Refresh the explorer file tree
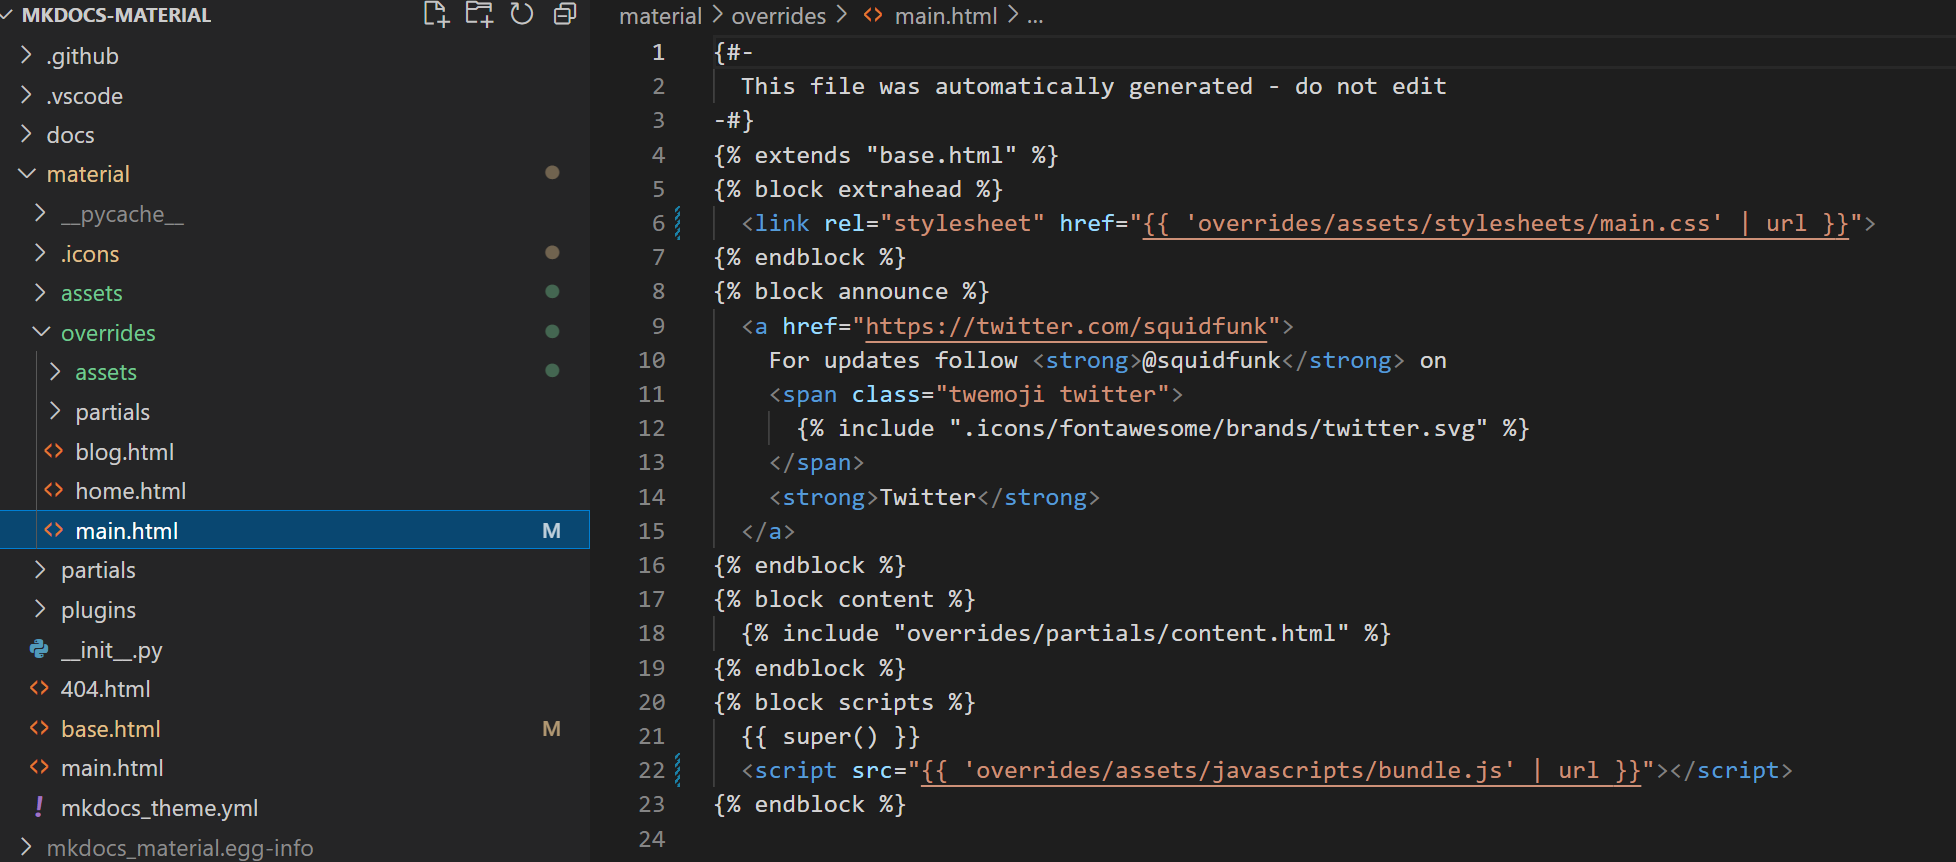 (x=522, y=14)
